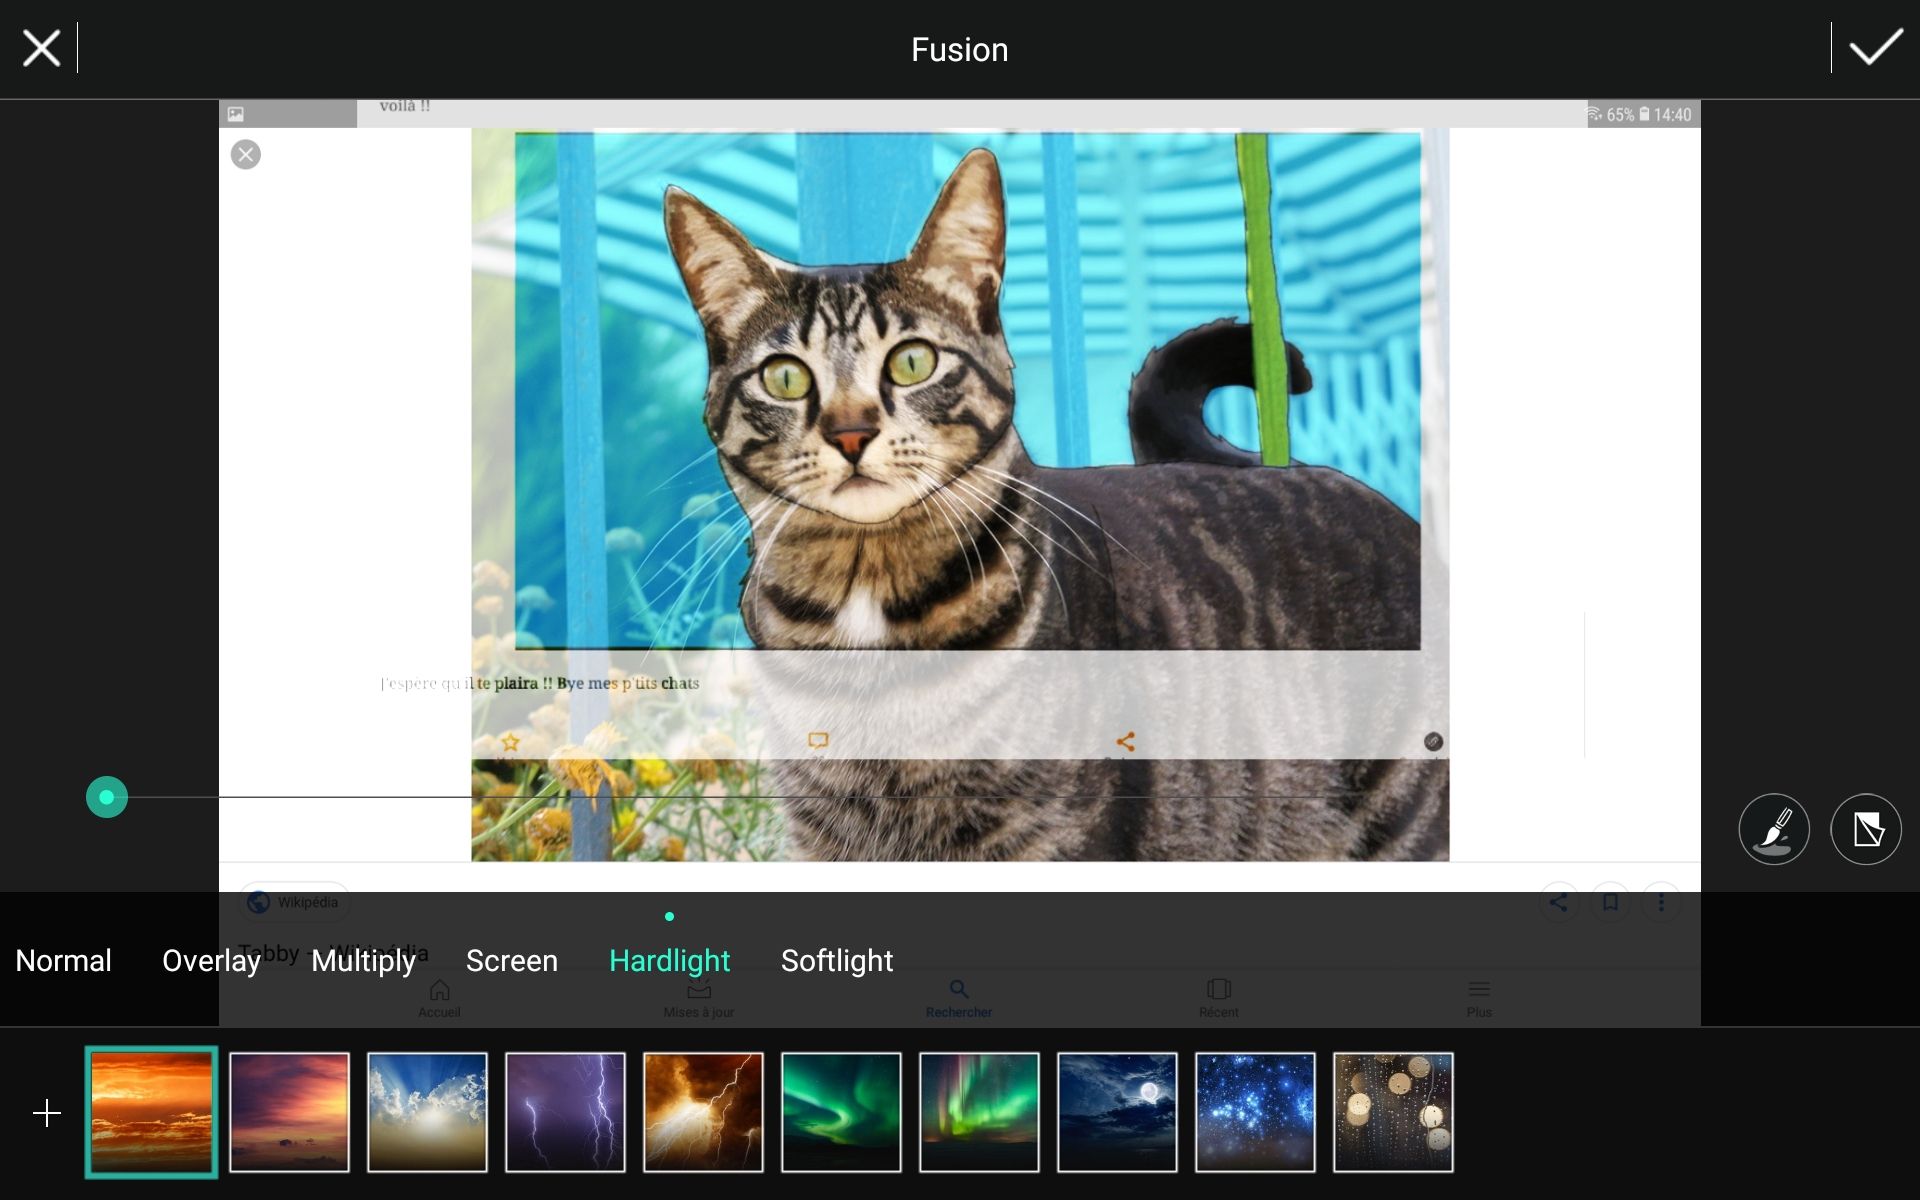Tap the invert overlay icon

coord(1866,829)
